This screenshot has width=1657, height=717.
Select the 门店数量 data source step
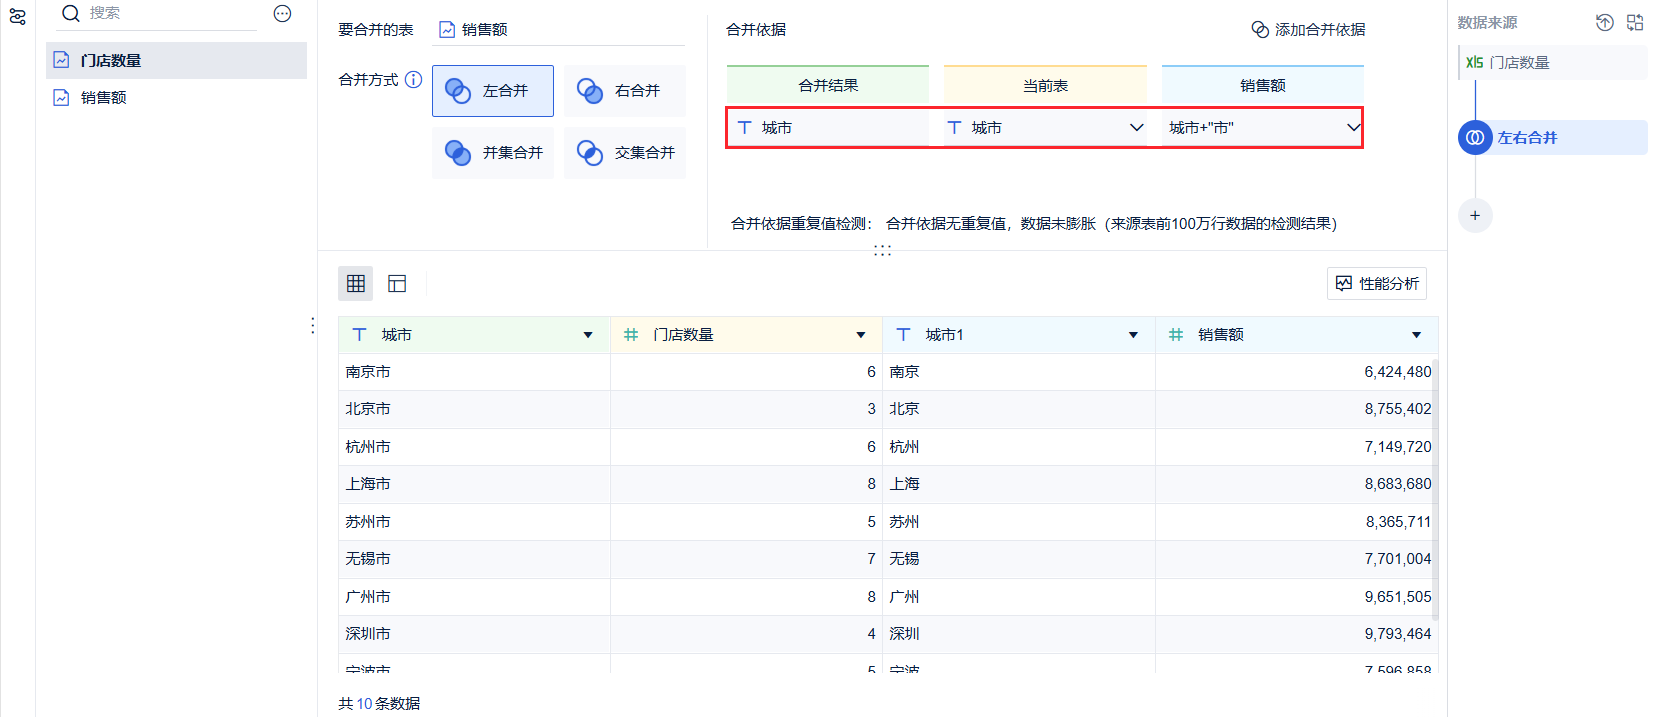point(1552,62)
